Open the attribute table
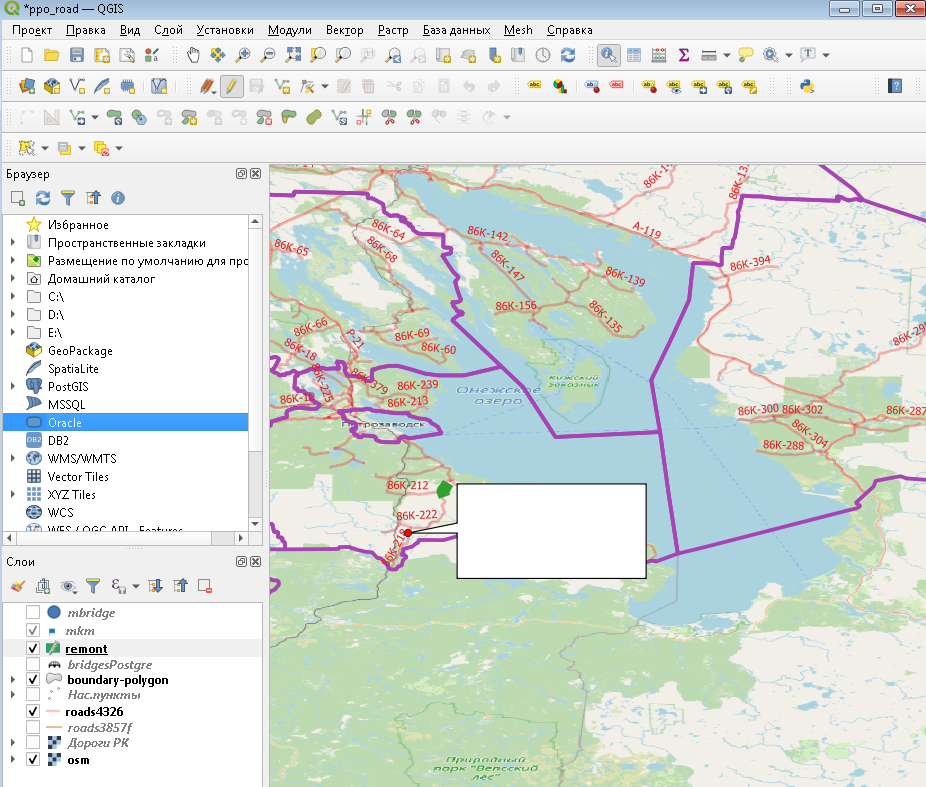The width and height of the screenshot is (926, 787). 634,55
